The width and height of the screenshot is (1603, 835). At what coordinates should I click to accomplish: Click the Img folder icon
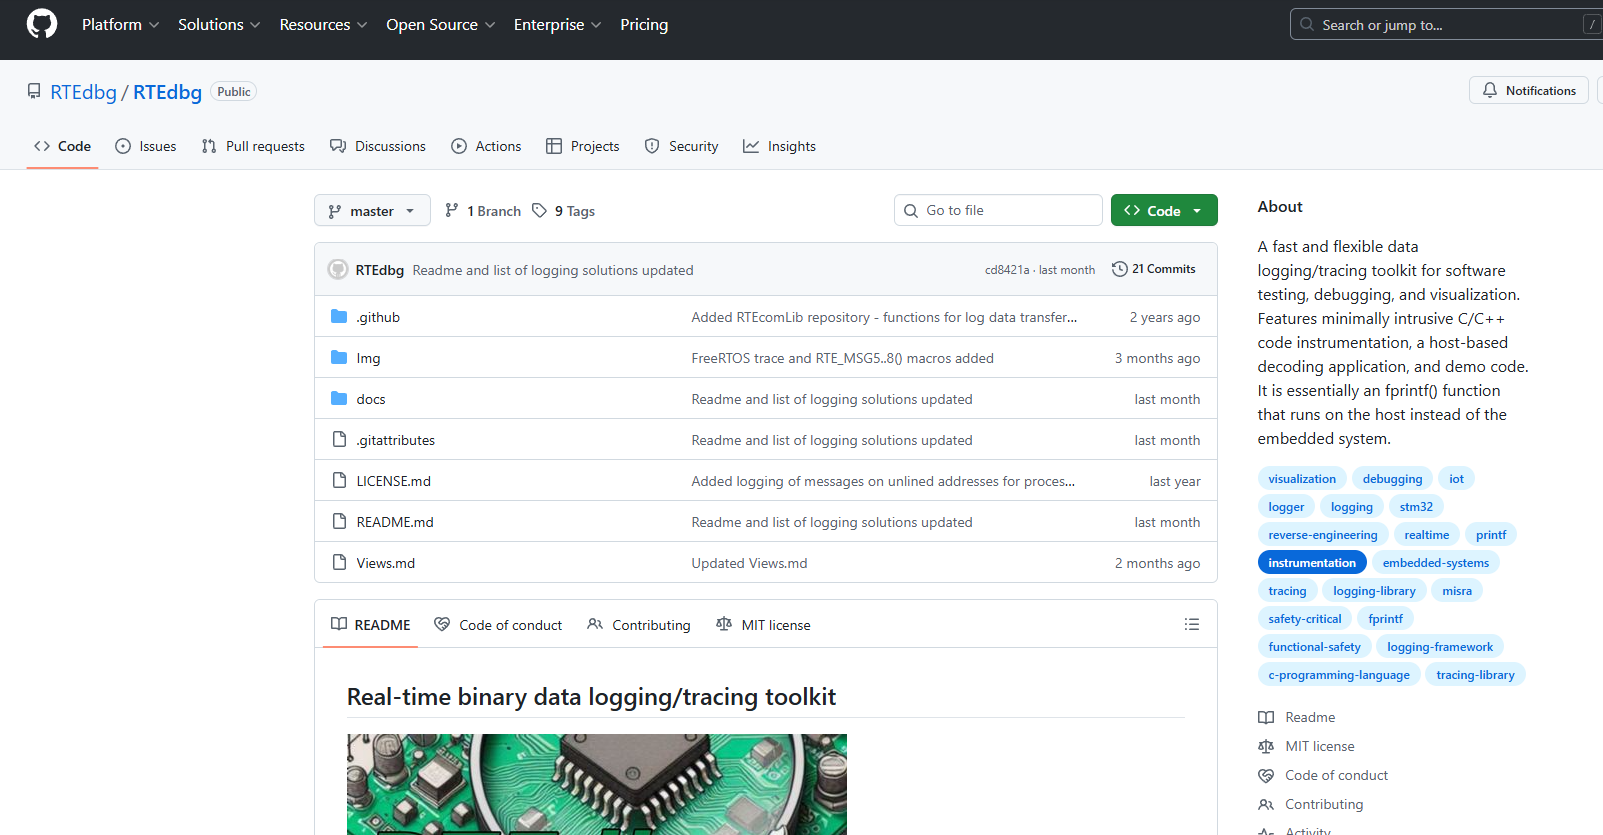point(339,358)
